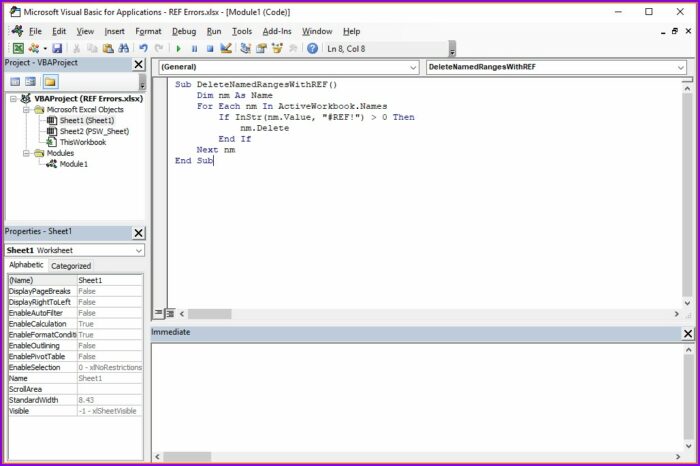Open the Insert menu
Viewport: 700px width, 466px height.
[x=114, y=31]
